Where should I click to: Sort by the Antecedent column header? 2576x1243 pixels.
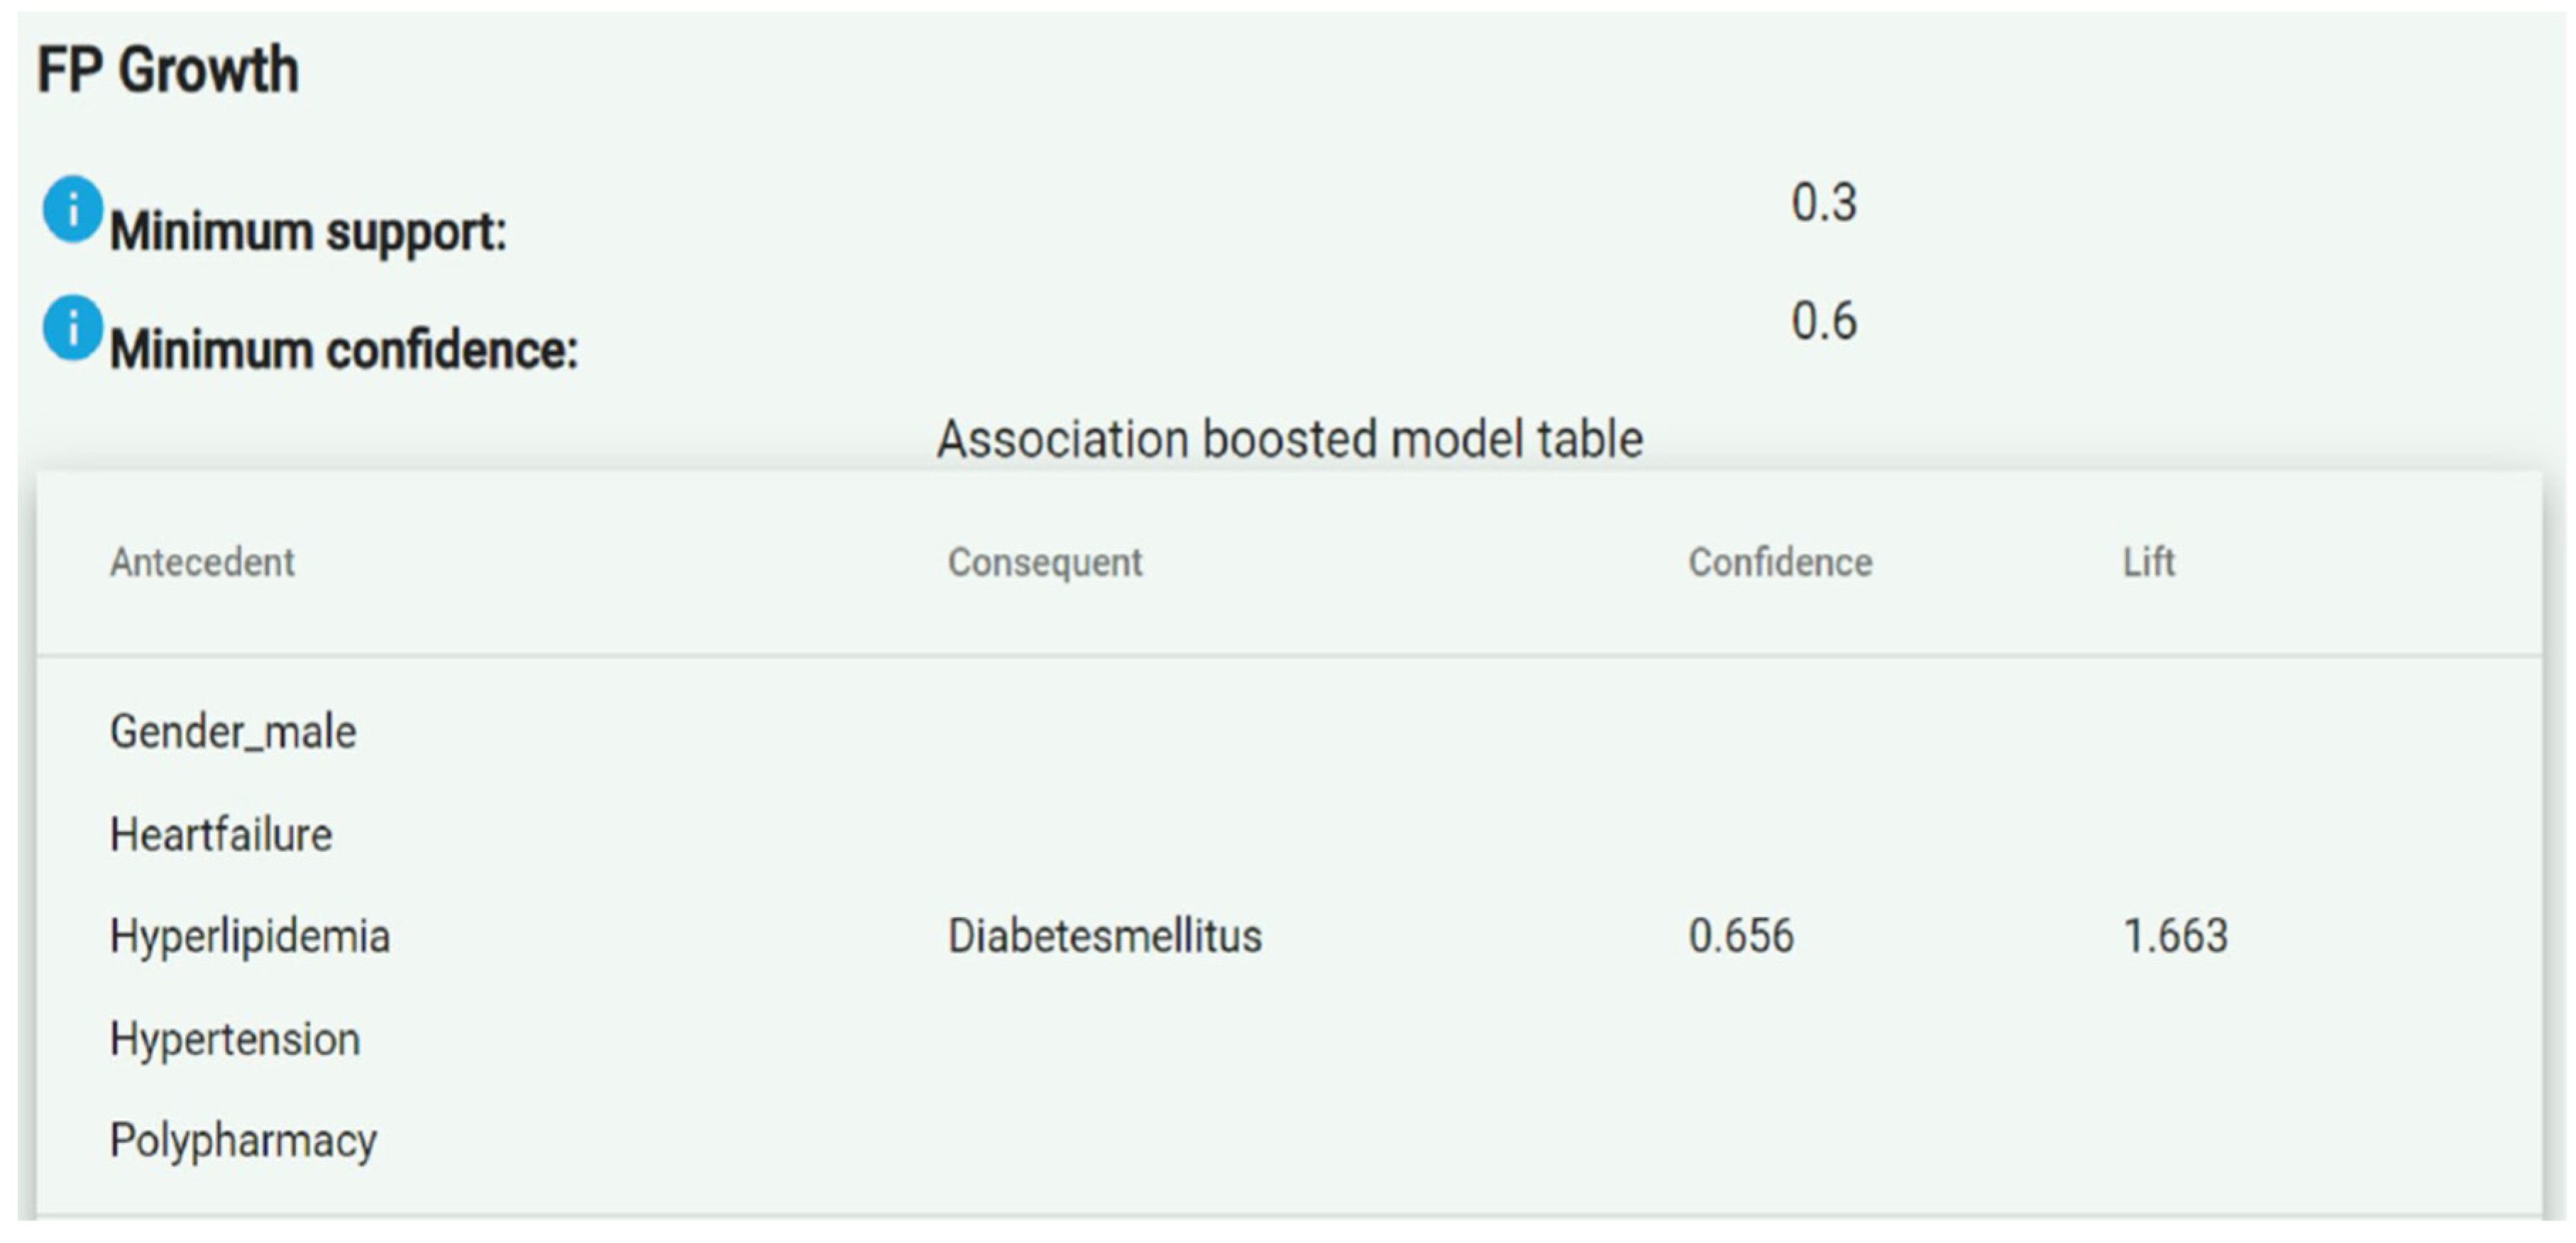(202, 562)
